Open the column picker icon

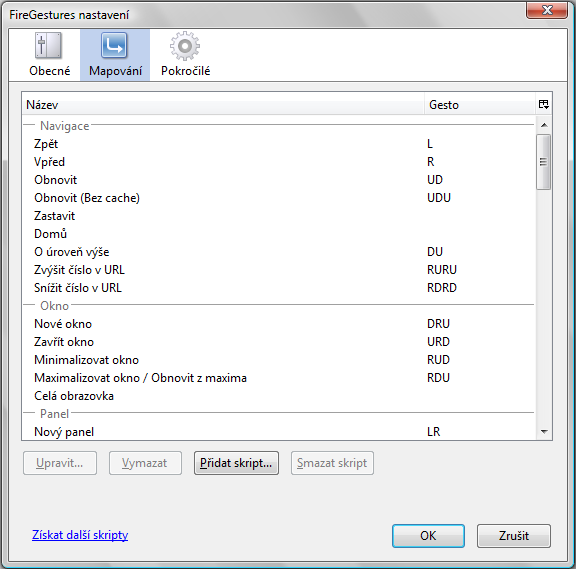coord(544,105)
